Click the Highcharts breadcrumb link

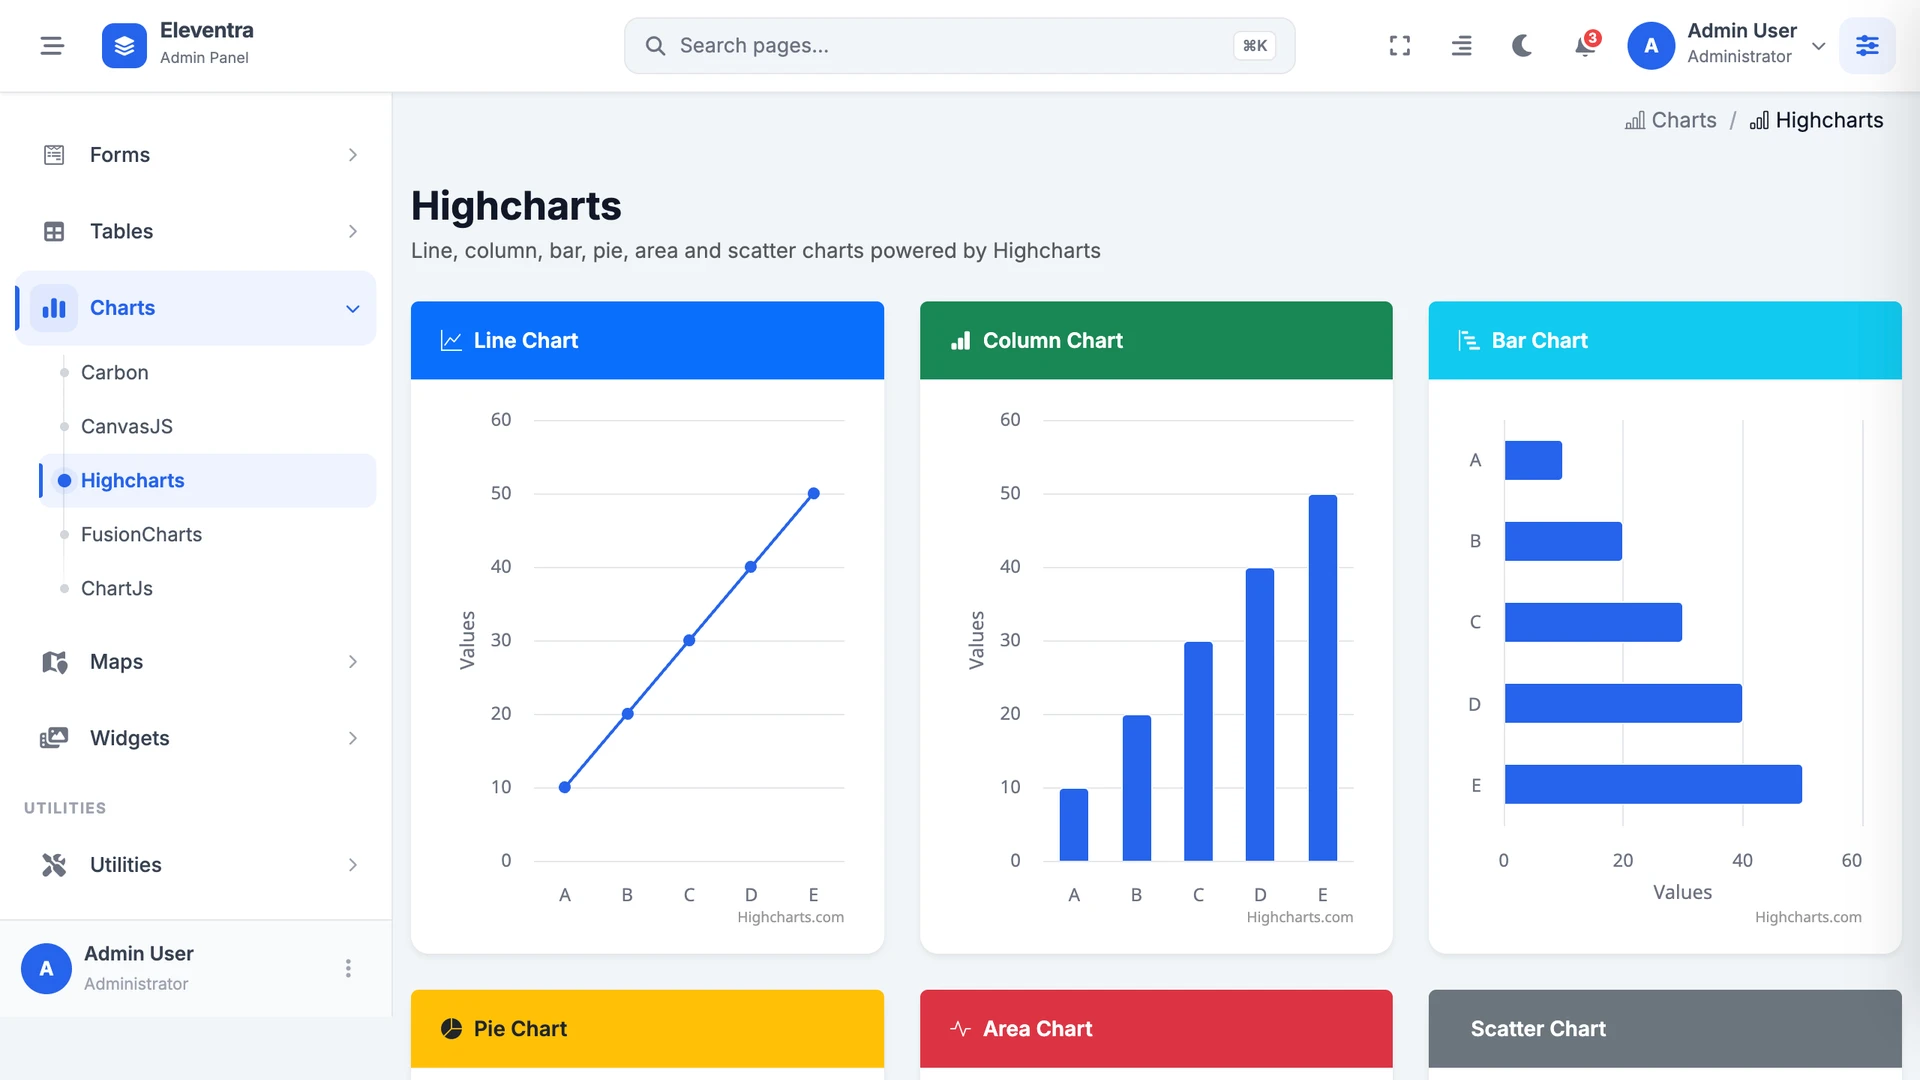(1829, 121)
